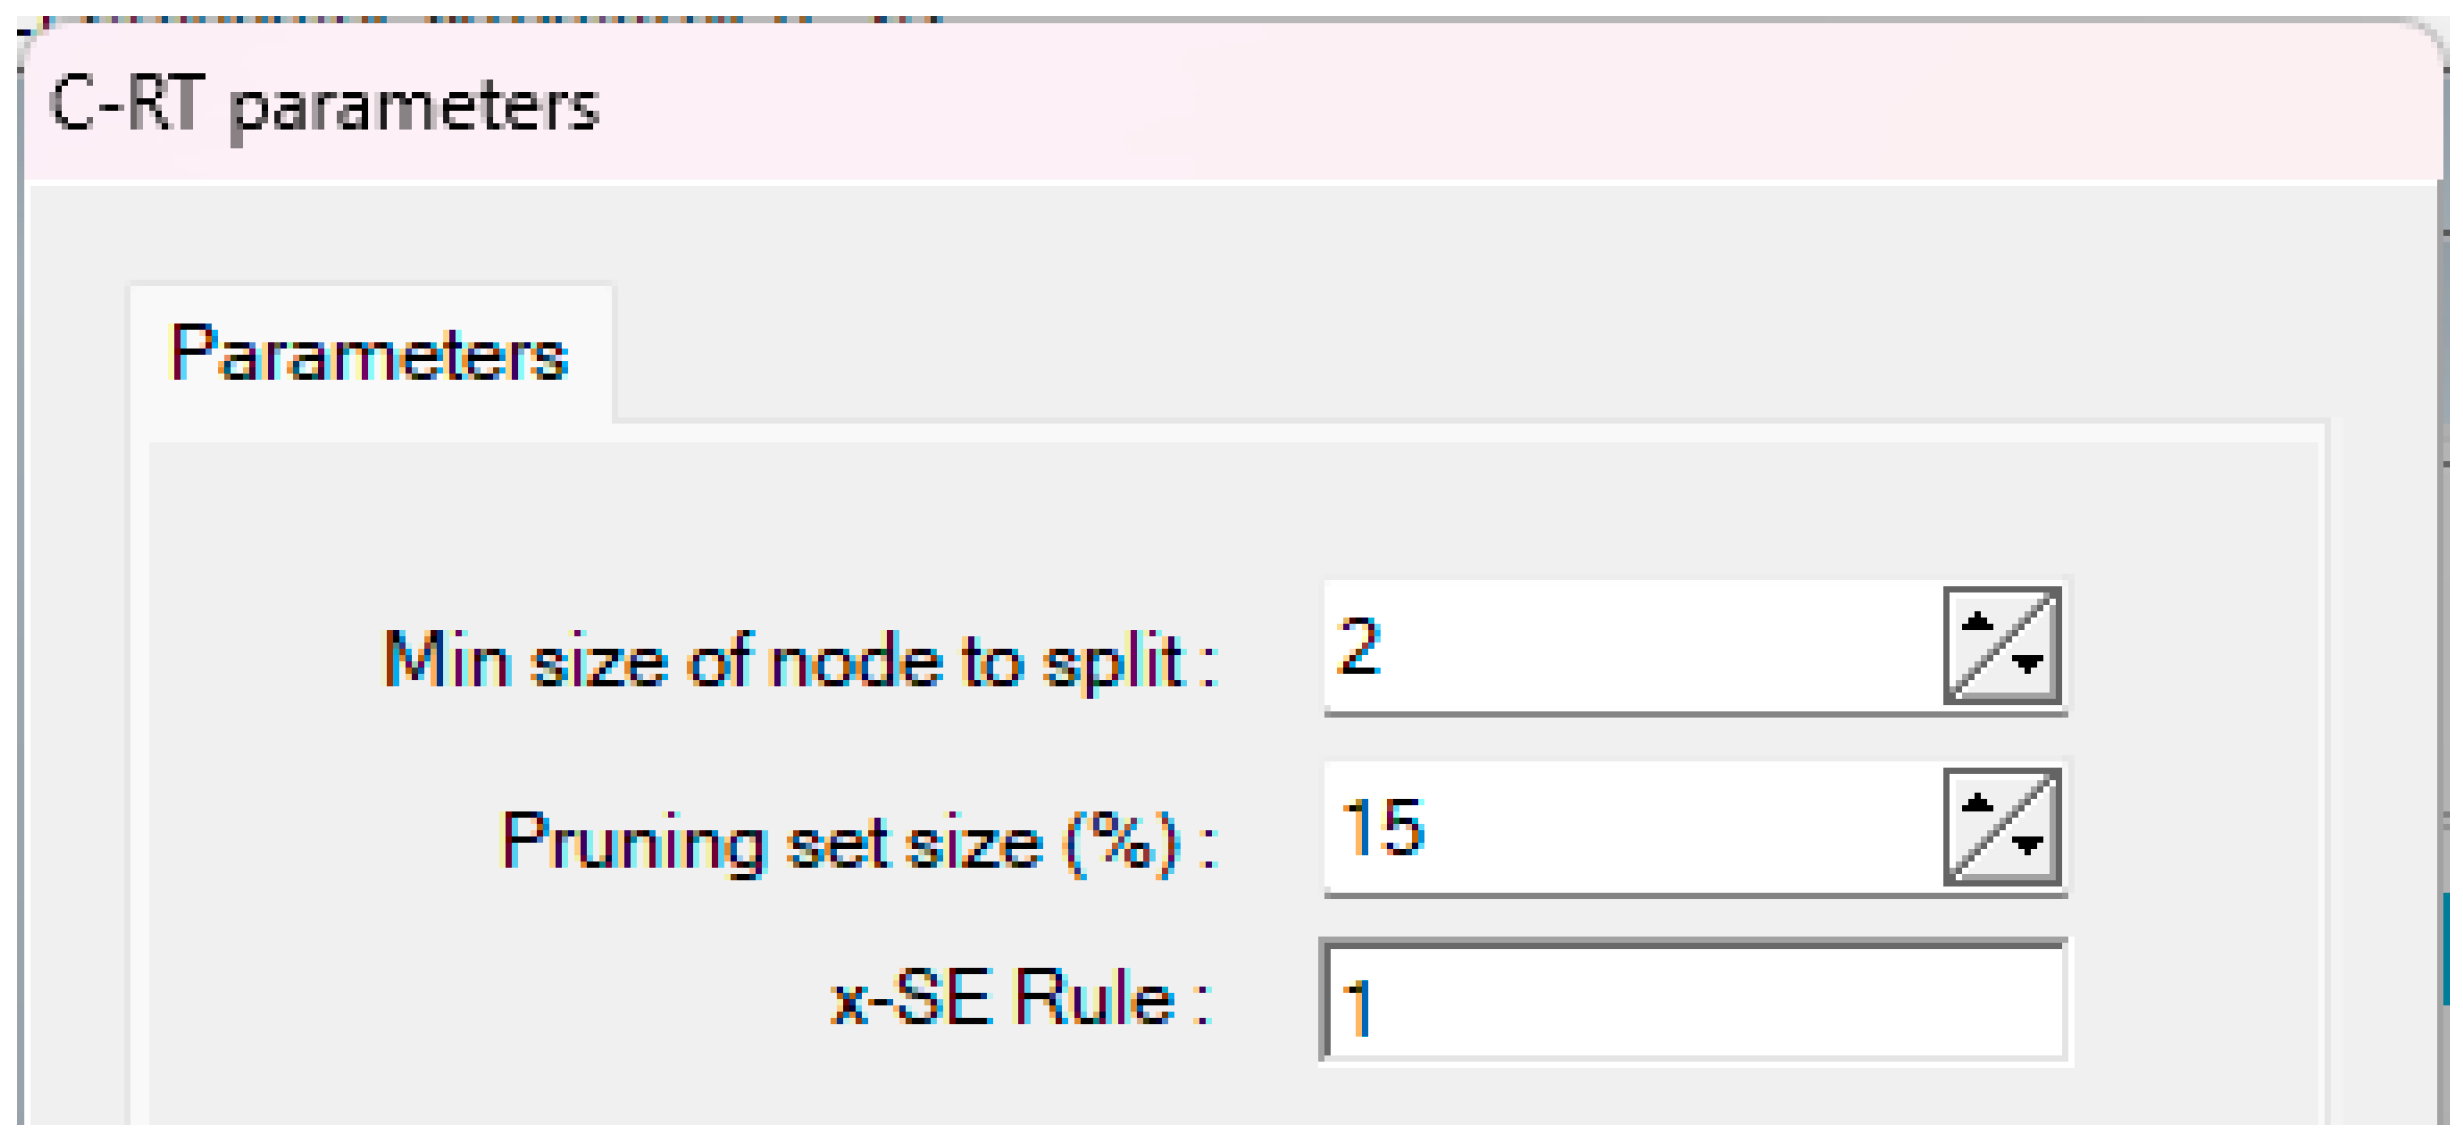Click the C-RT parameters title text
Image resolution: width=2463 pixels, height=1142 pixels.
pyautogui.click(x=324, y=104)
